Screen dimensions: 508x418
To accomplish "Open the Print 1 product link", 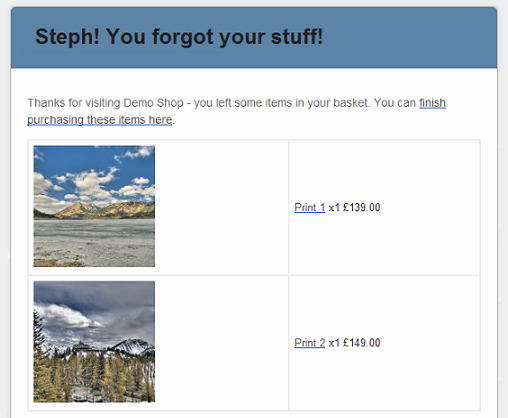I will pos(309,207).
